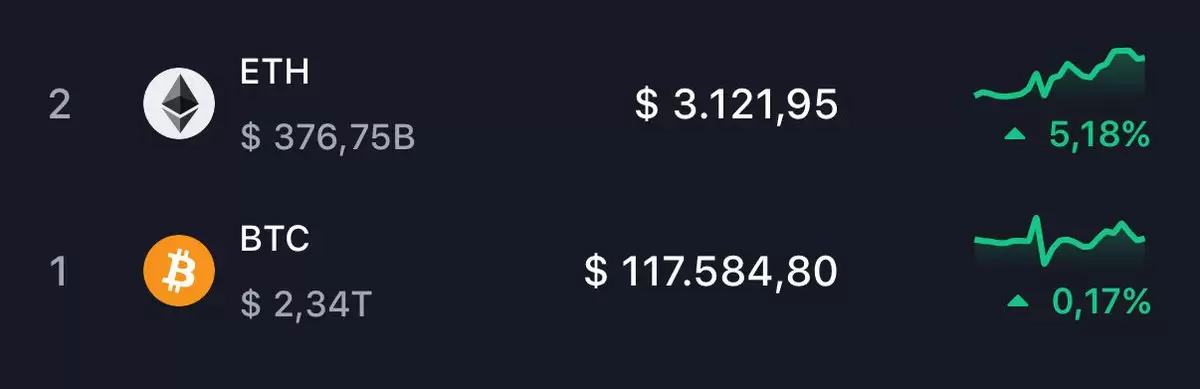This screenshot has width=1200, height=389.
Task: Click the dollar sign before 3.121,95
Action: coord(646,104)
